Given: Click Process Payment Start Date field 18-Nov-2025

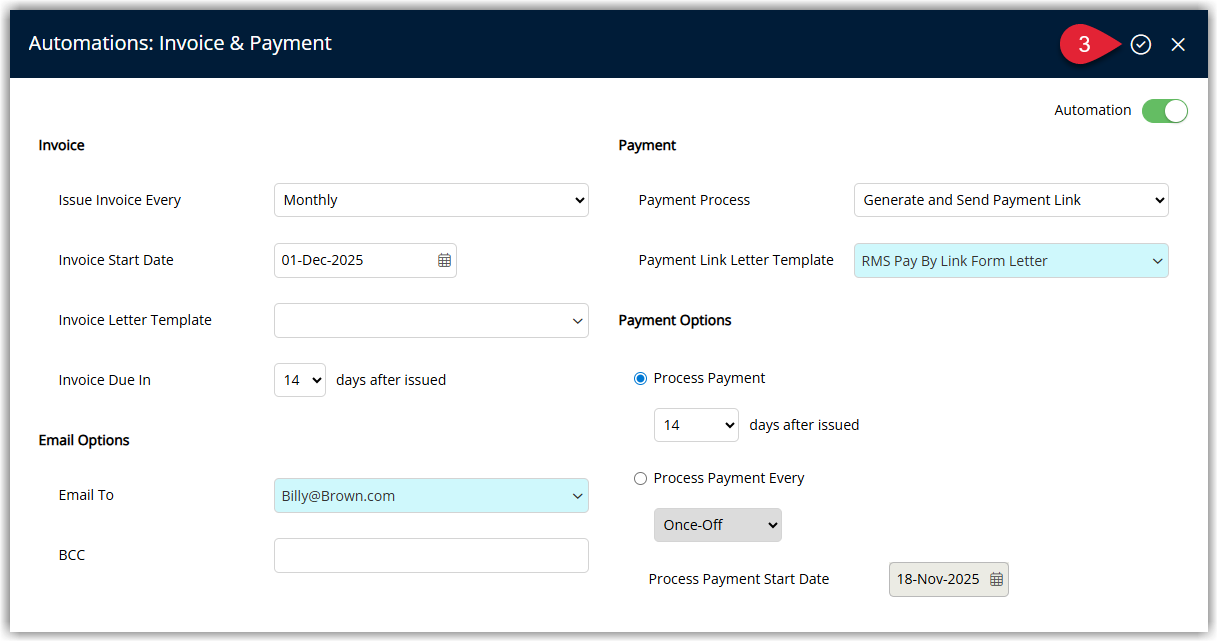Looking at the screenshot, I should pos(948,579).
